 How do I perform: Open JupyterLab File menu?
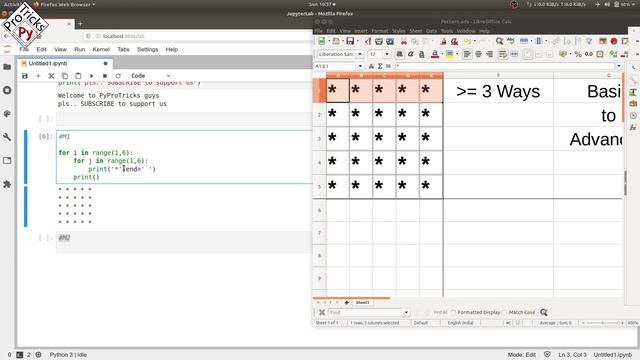(24, 49)
